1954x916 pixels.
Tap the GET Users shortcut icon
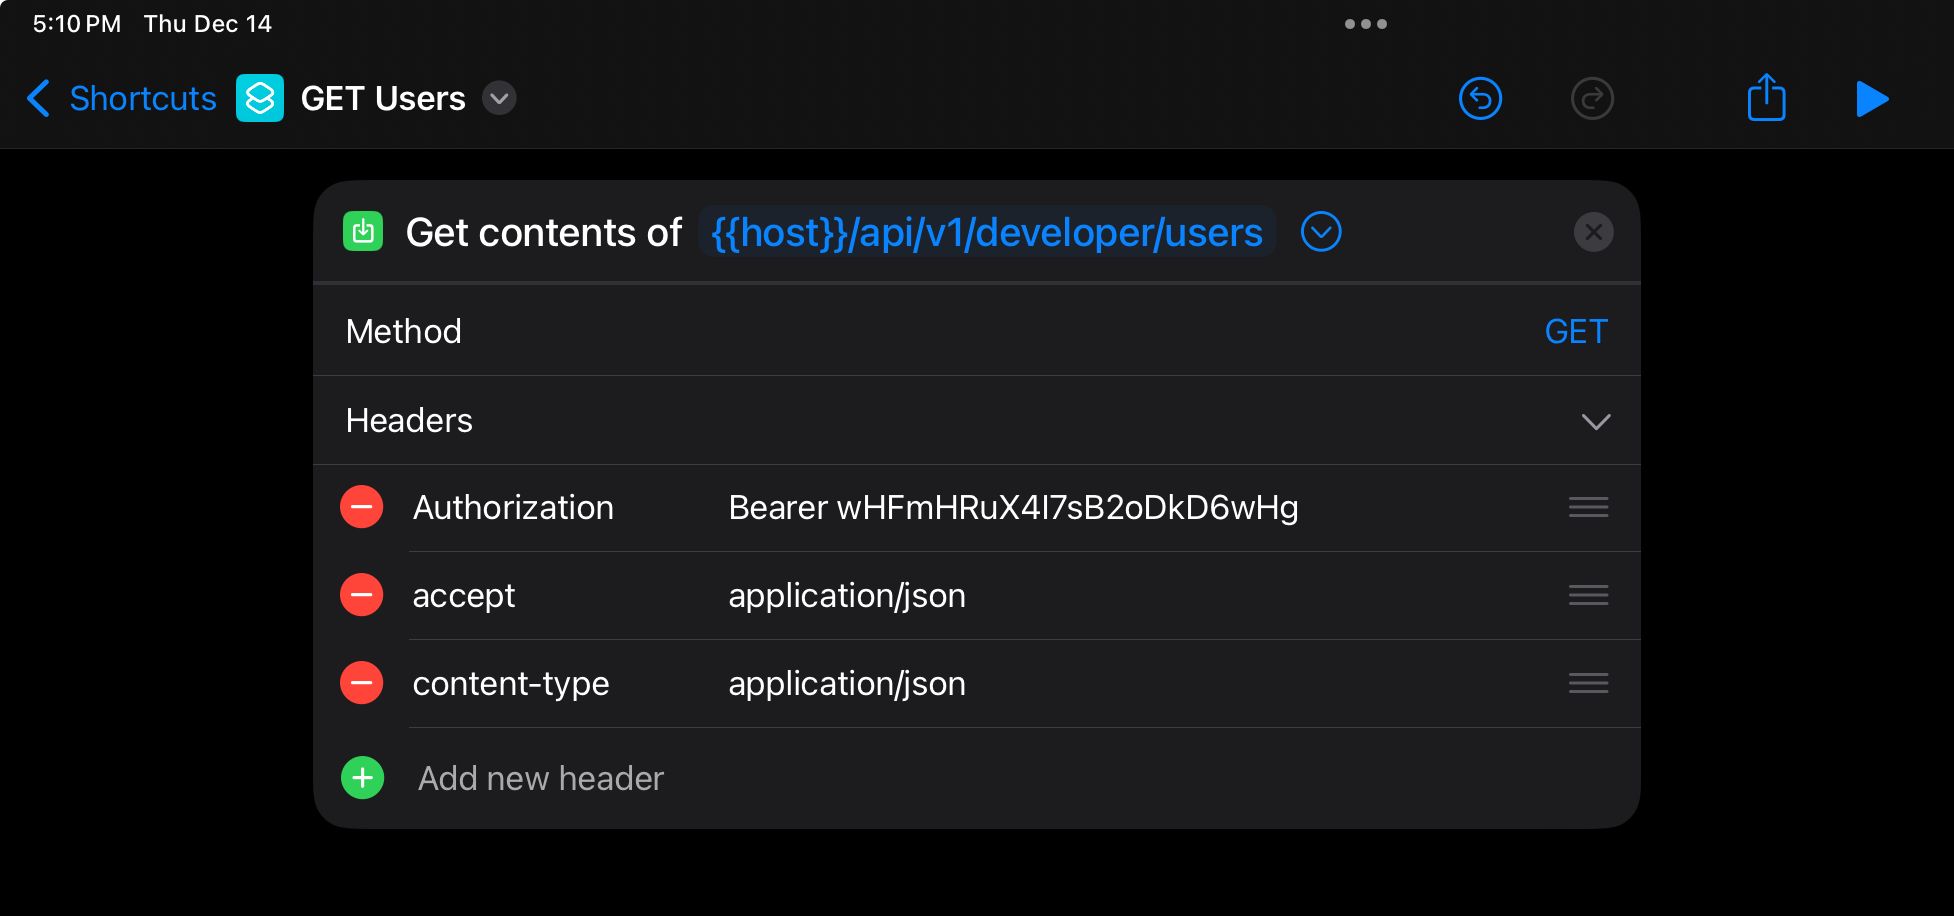point(260,98)
